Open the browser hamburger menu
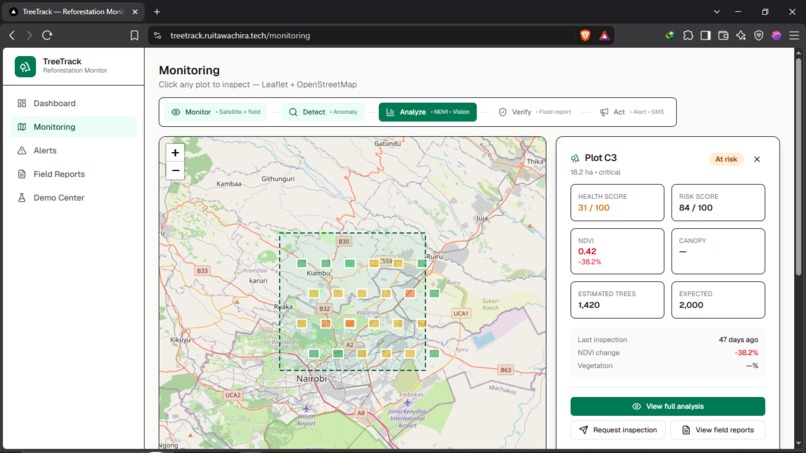 pos(794,35)
